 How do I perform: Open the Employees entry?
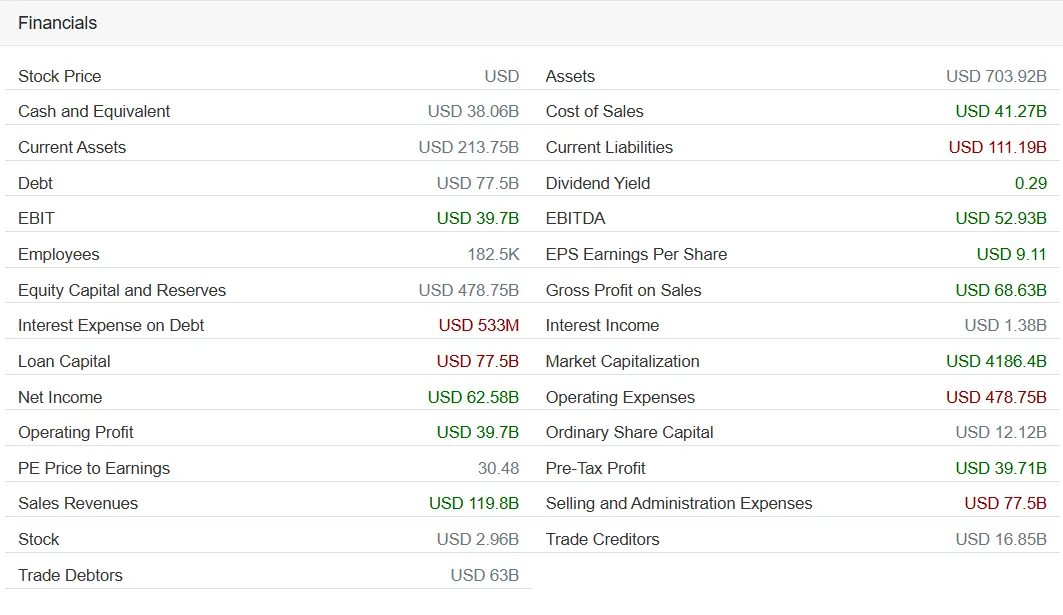[59, 254]
